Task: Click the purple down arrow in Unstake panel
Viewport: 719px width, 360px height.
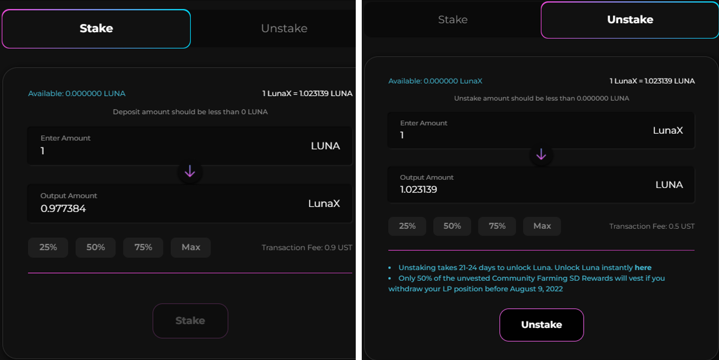Action: 541,155
